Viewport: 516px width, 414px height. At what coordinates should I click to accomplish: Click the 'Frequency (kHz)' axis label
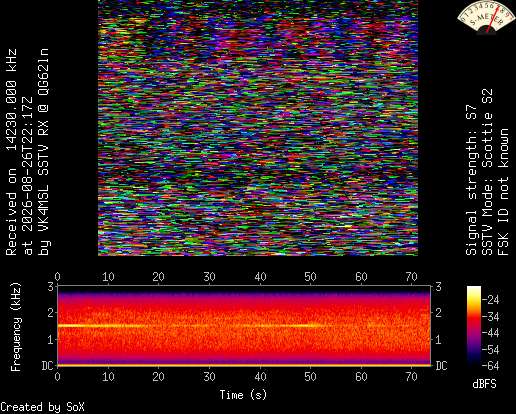pos(16,327)
